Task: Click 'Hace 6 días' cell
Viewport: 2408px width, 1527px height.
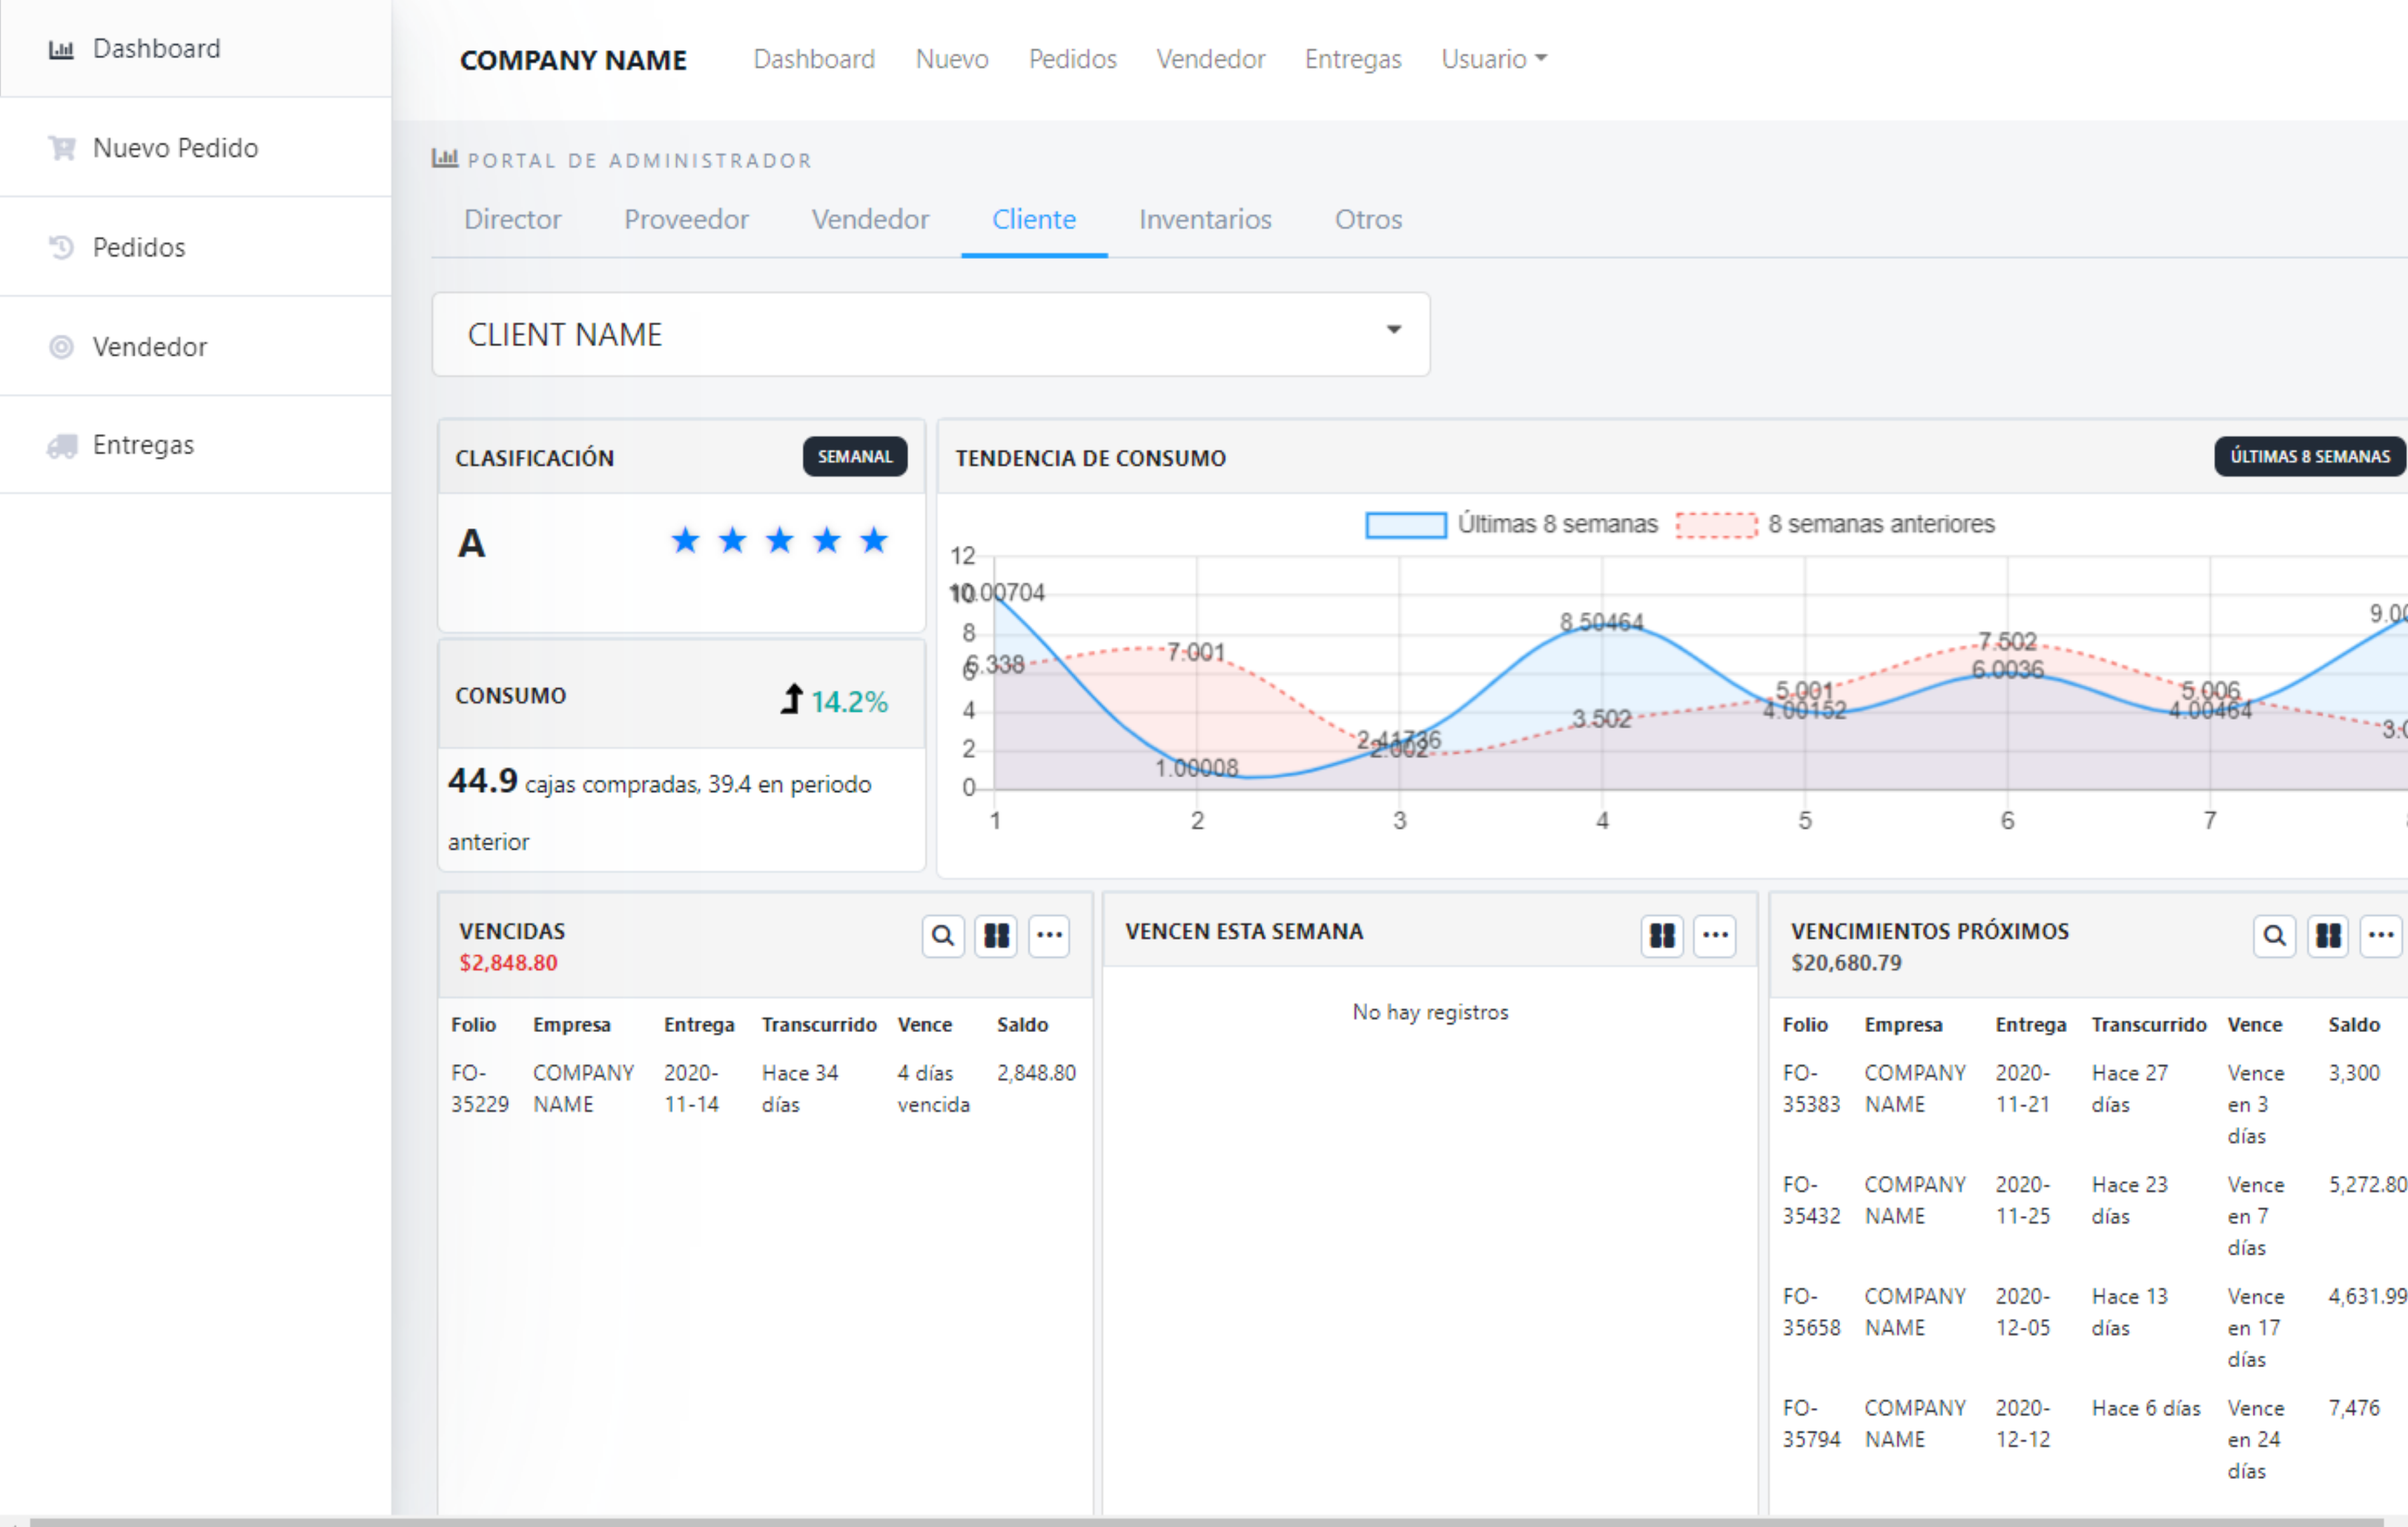Action: tap(2146, 1408)
